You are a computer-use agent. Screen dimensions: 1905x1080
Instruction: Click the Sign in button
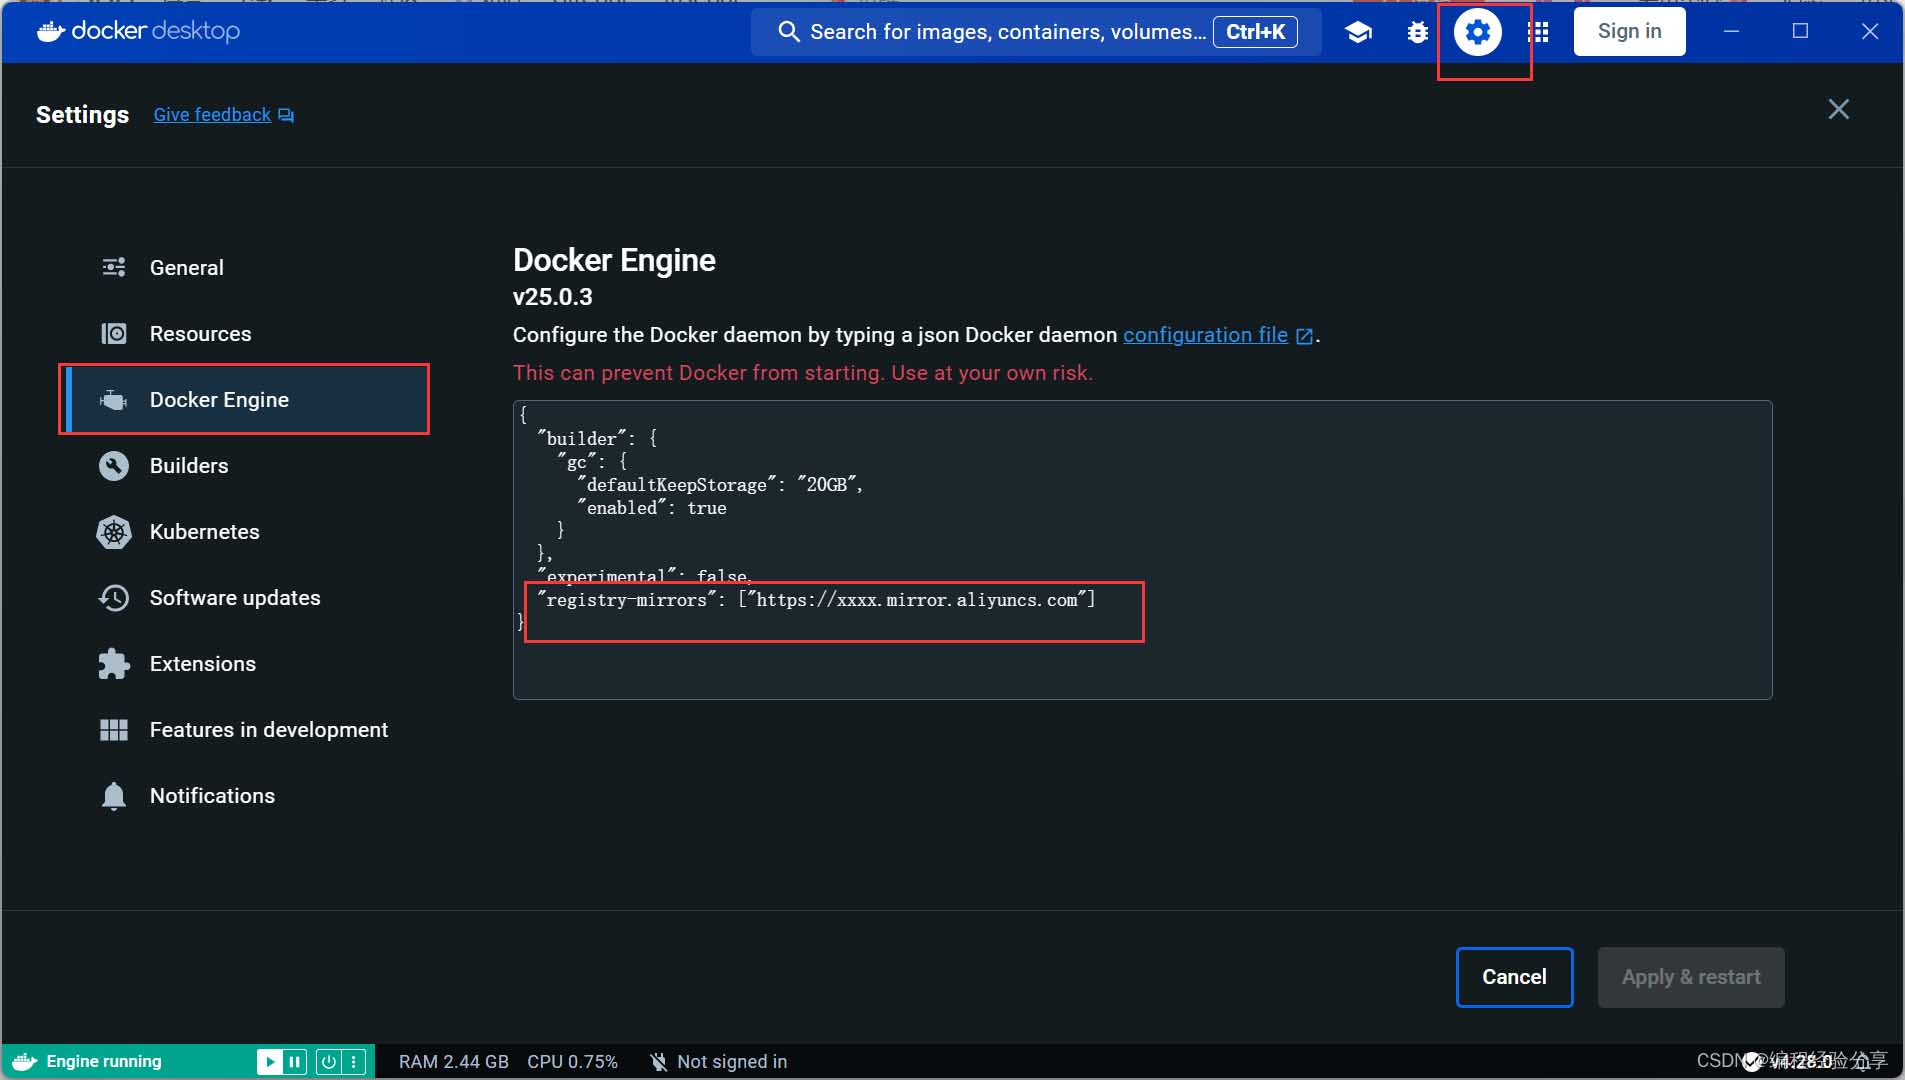coord(1629,31)
